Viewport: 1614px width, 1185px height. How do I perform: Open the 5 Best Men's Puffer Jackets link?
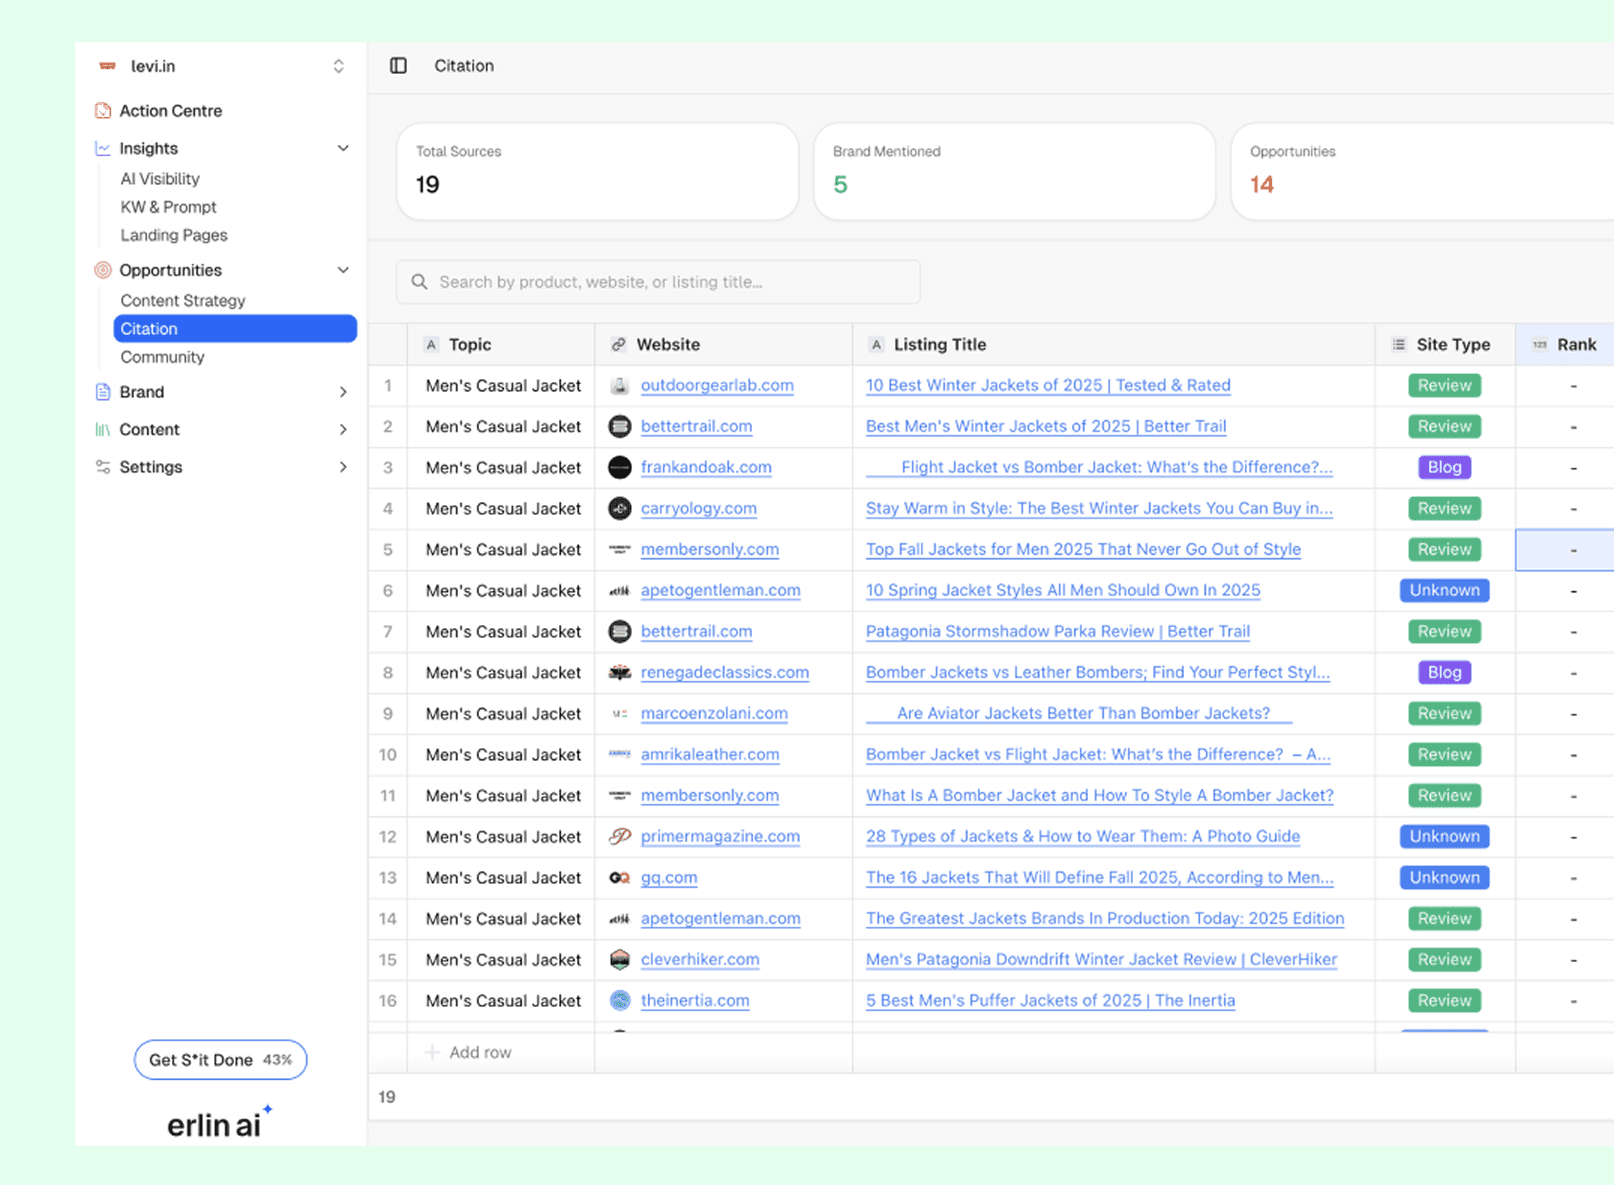[x=1050, y=1001]
